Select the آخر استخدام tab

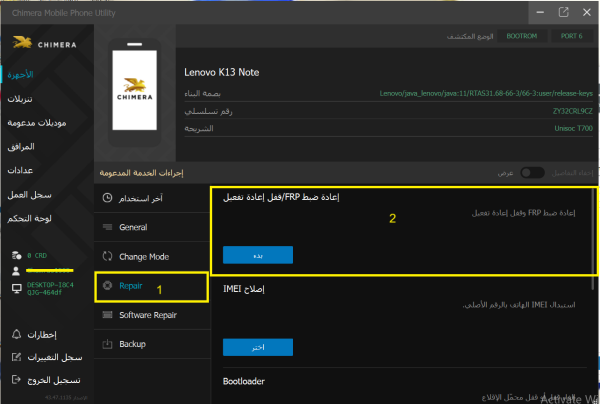152,198
